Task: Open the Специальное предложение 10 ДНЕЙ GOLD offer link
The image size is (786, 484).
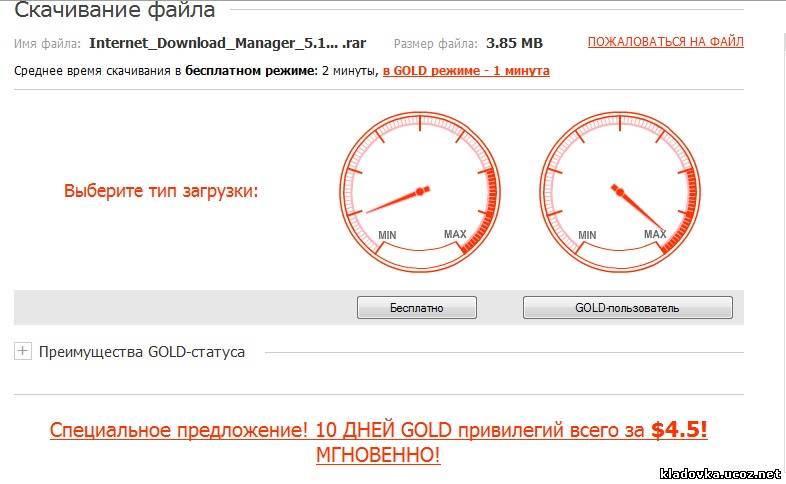Action: tap(378, 442)
